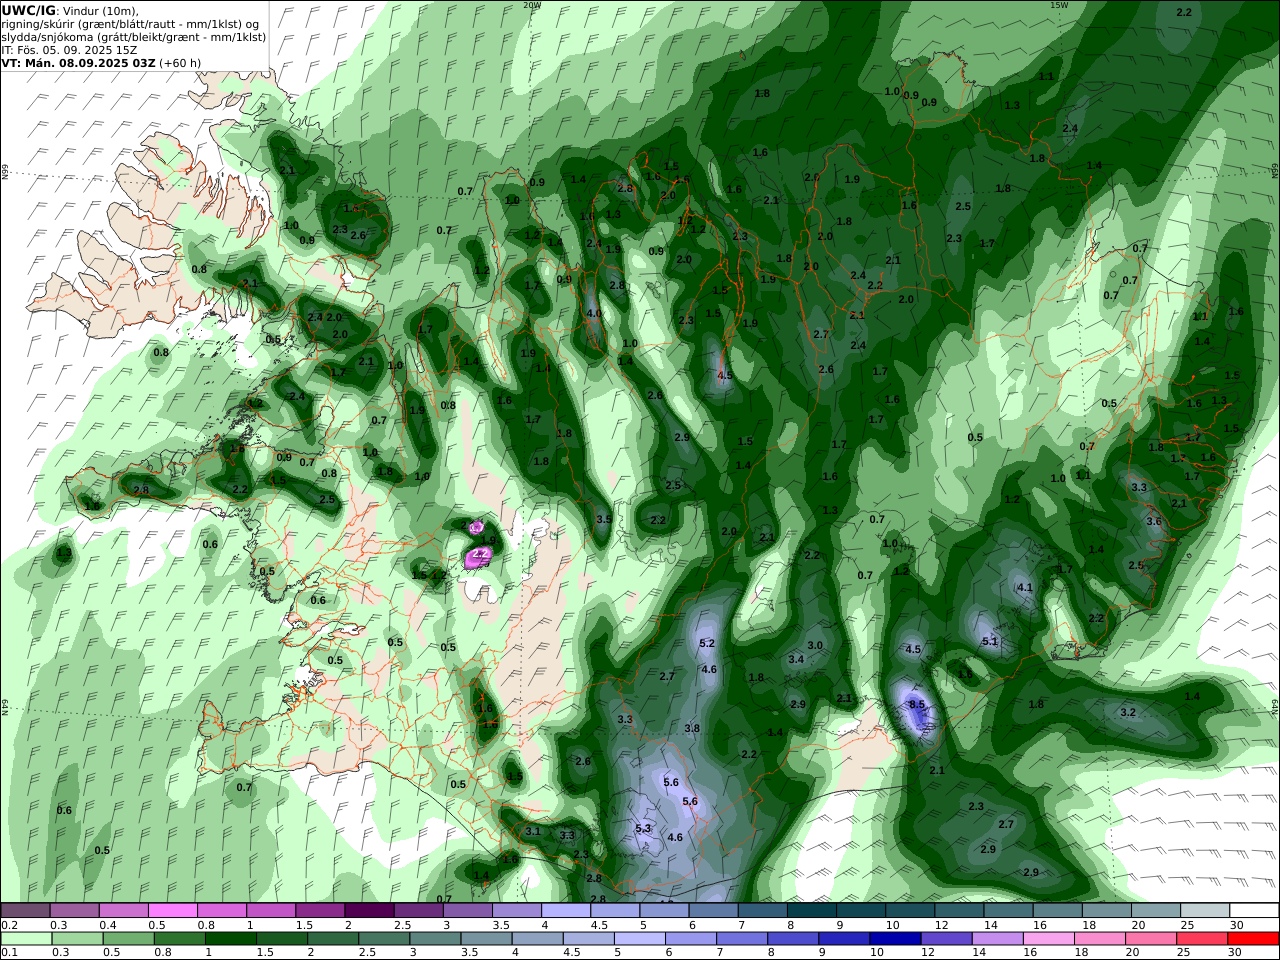
Task: Click the '4.0' precipitation value on the map
Action: tap(593, 313)
